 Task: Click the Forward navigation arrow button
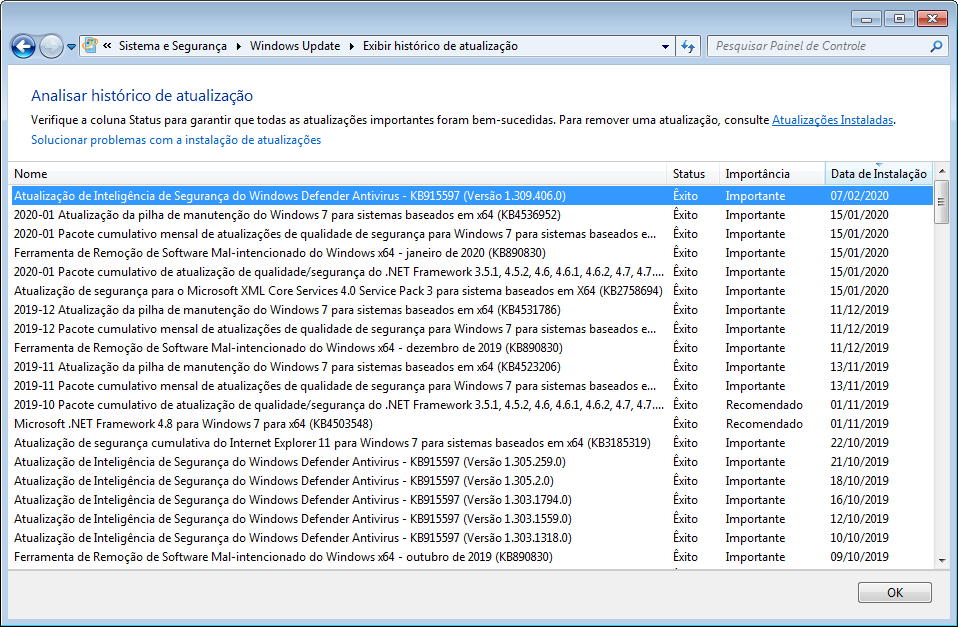tap(51, 46)
